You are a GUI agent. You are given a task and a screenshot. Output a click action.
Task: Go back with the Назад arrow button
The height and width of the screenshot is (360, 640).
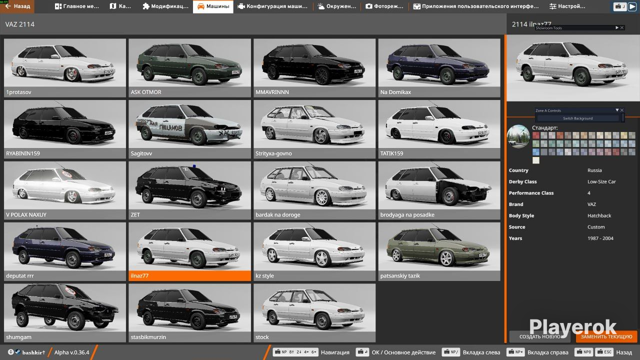tap(17, 6)
